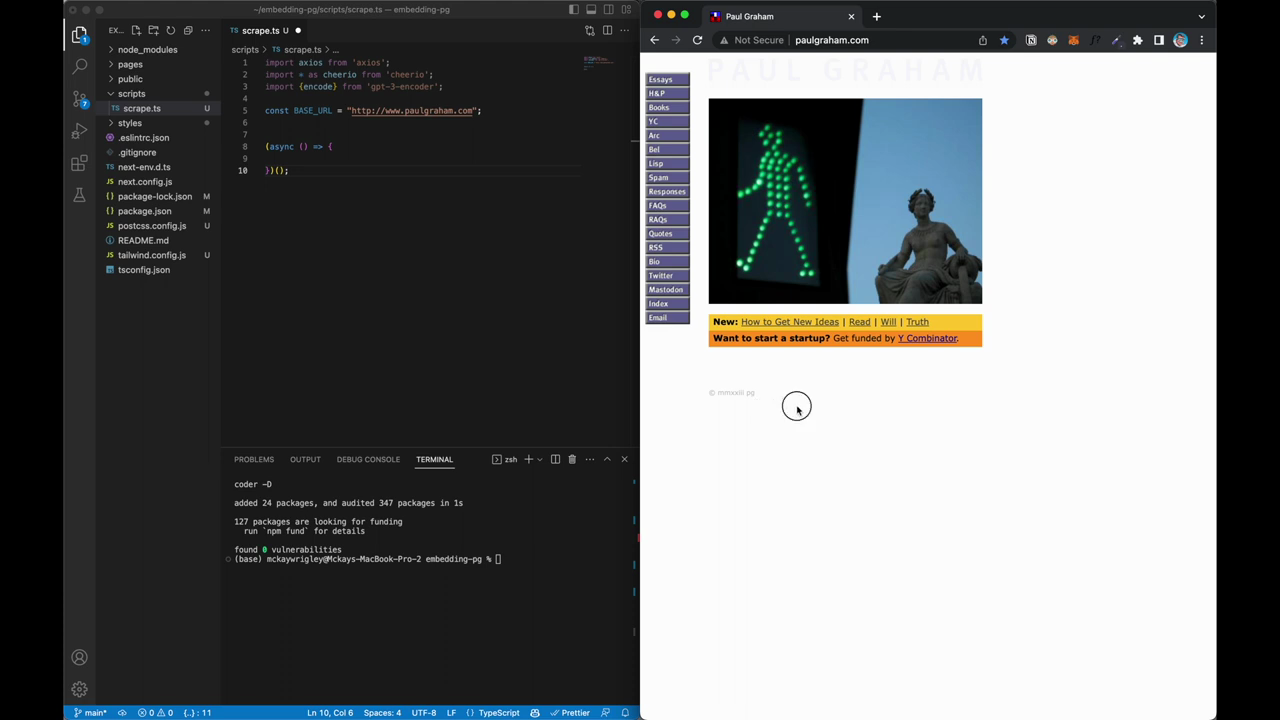Open the Search view in activity bar

click(79, 67)
